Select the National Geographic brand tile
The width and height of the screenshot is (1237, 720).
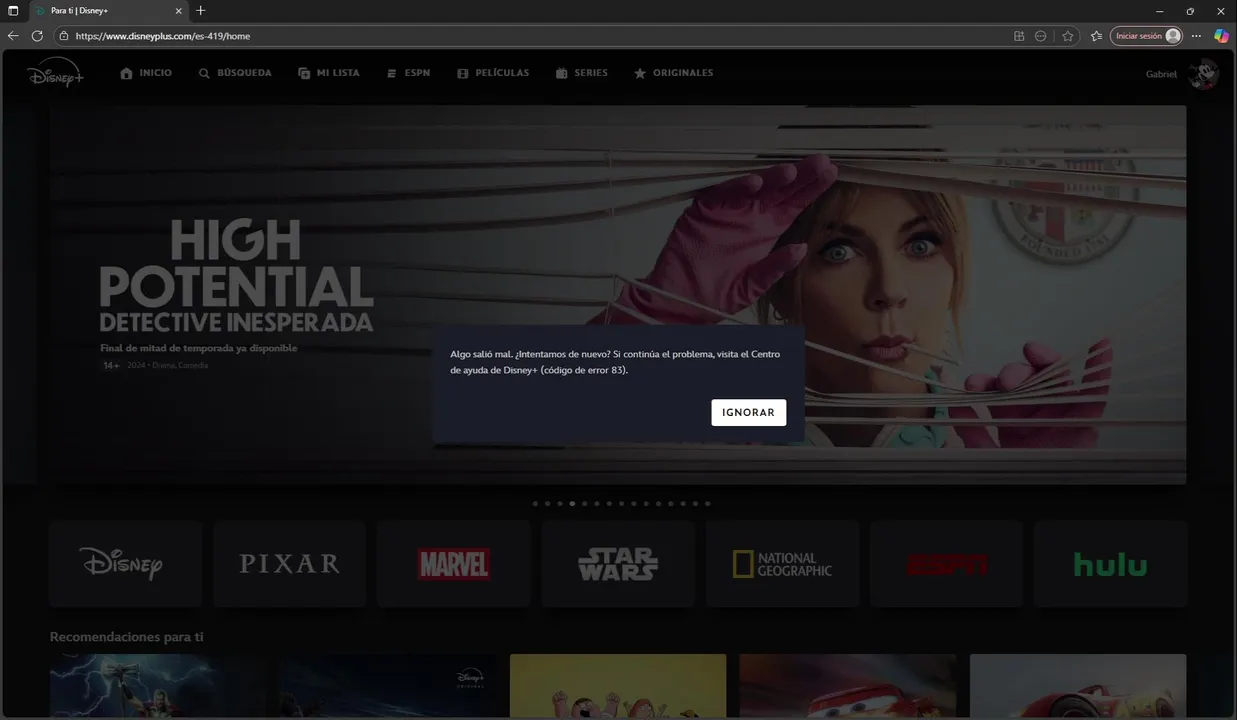click(x=782, y=563)
